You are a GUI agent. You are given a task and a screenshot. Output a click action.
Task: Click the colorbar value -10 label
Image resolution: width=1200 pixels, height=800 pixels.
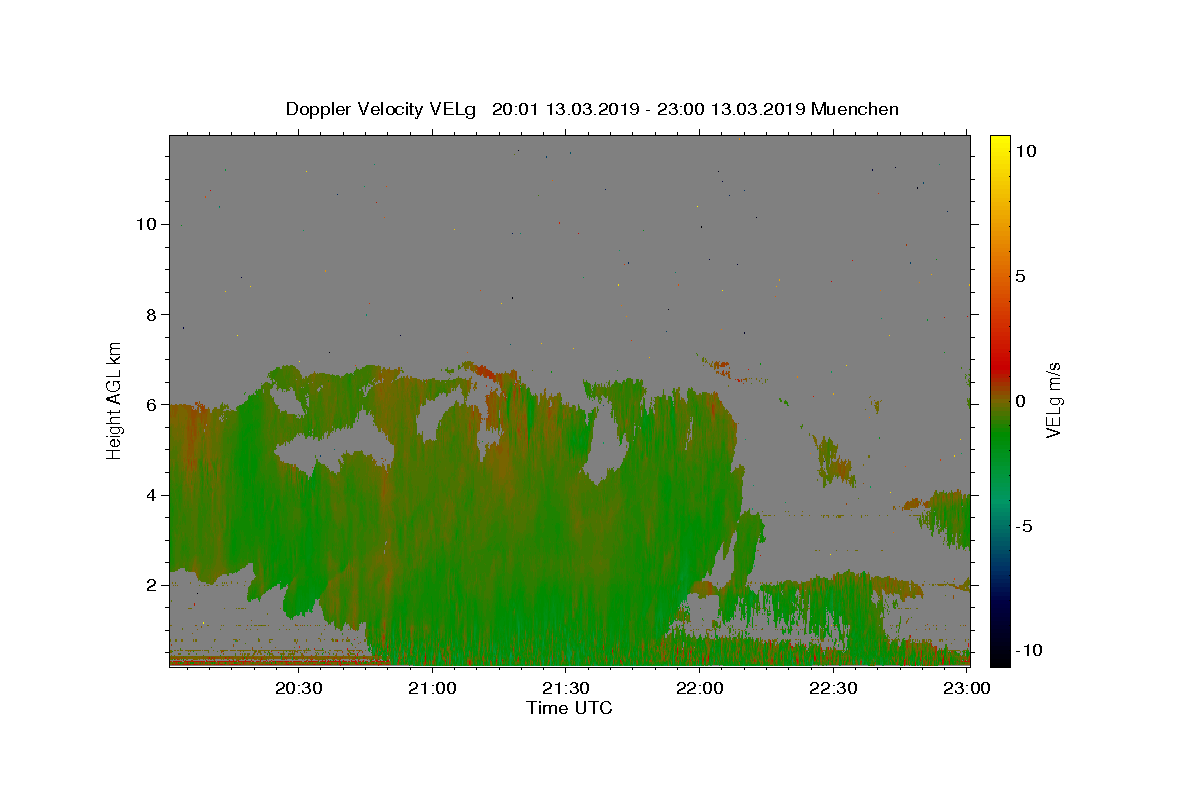tap(1028, 650)
